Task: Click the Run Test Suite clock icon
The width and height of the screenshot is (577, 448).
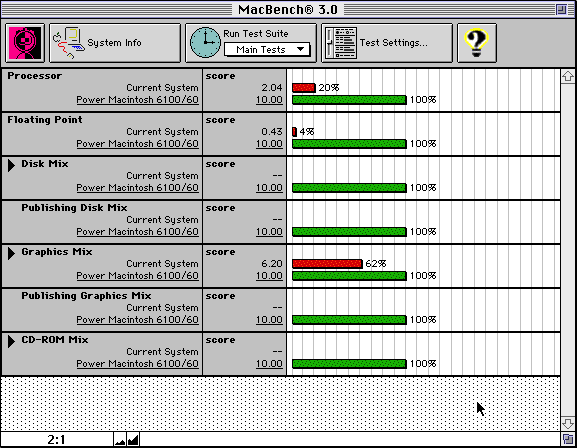Action: click(205, 43)
